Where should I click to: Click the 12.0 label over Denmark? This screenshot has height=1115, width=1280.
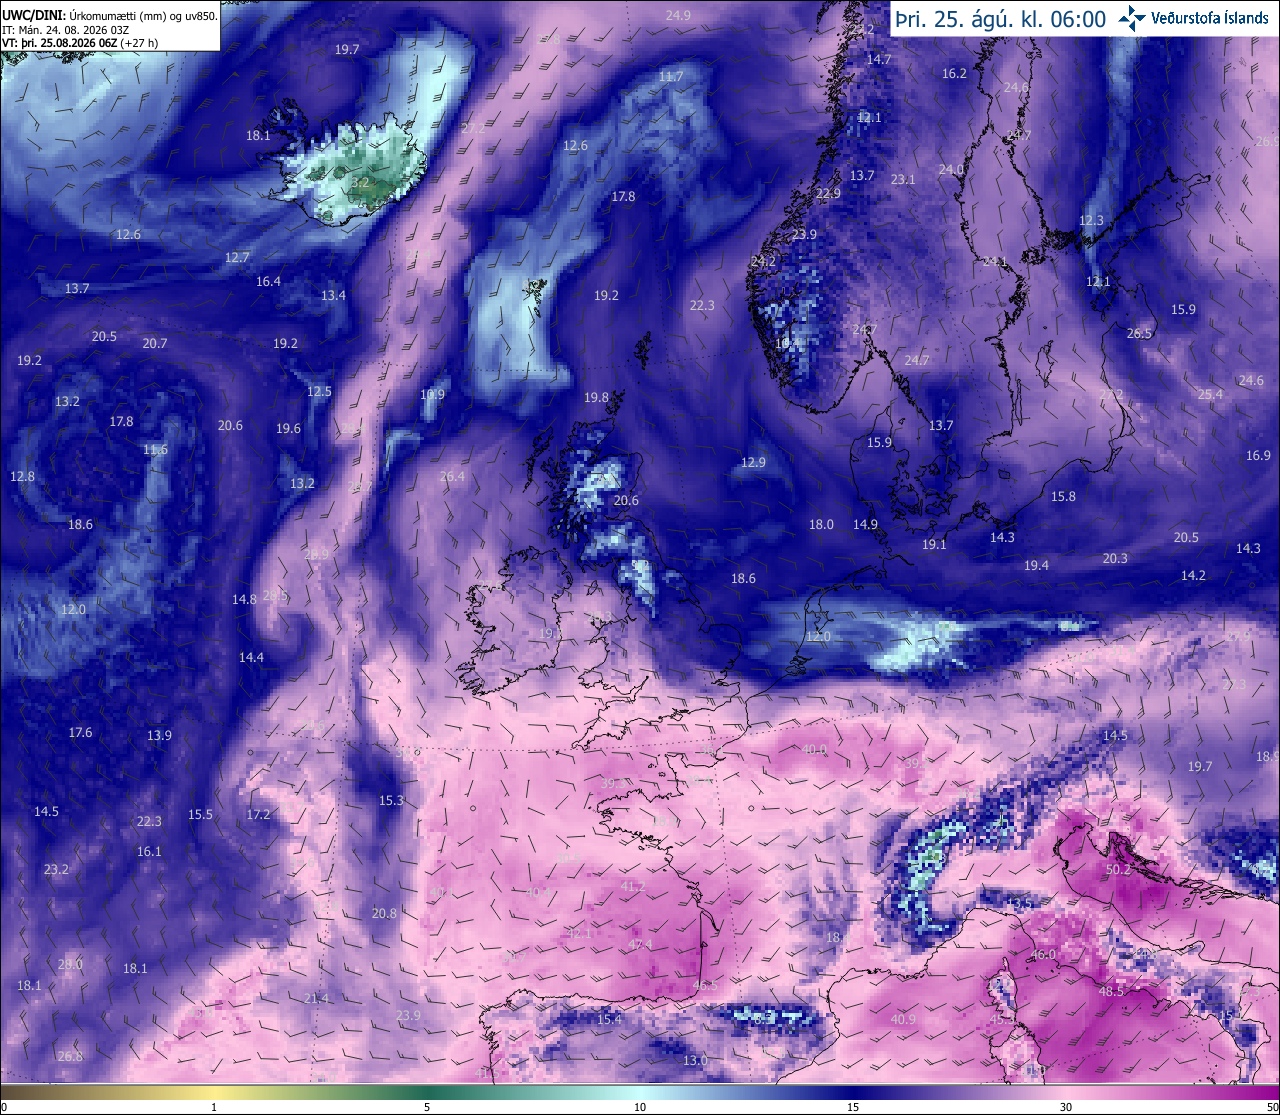coord(818,637)
